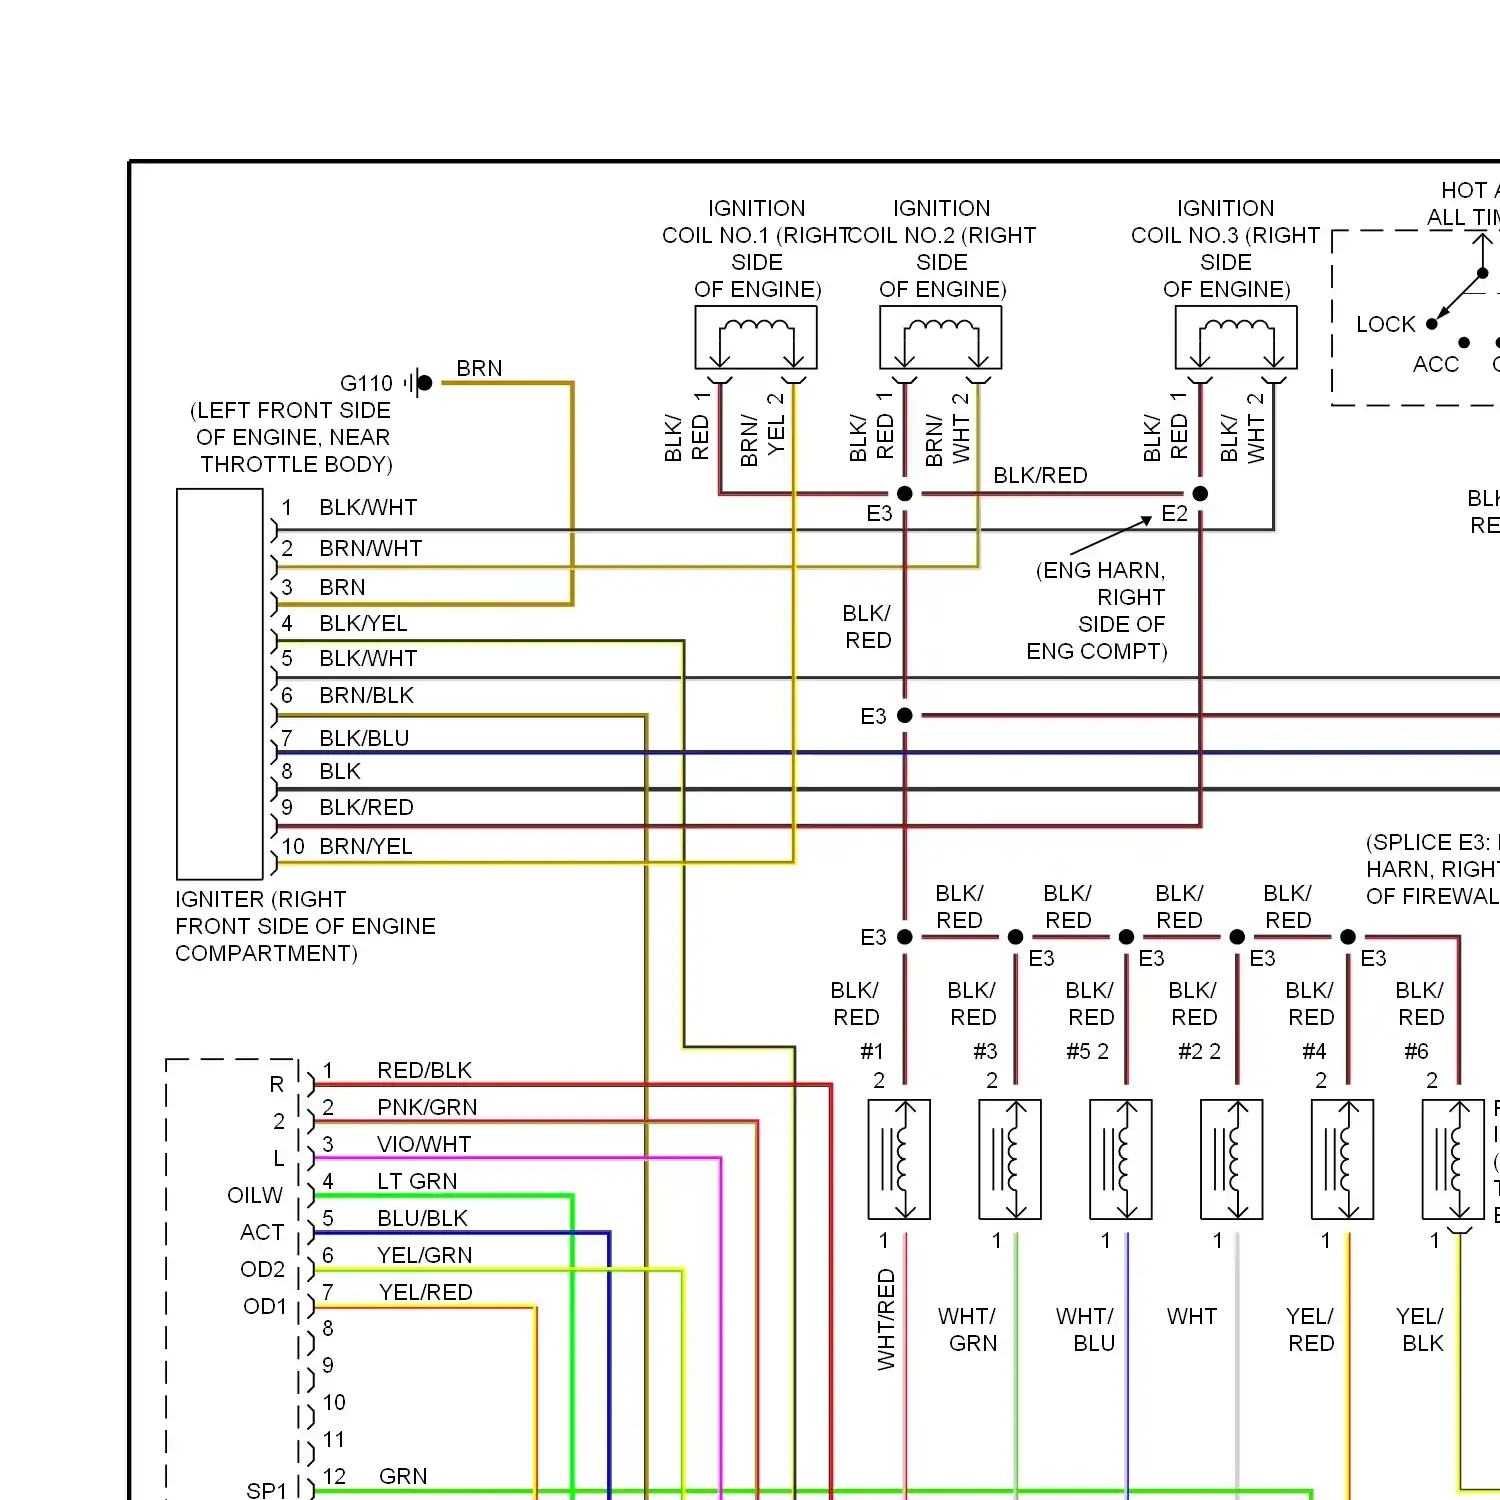
Task: Click the OD1 terminal label
Action: [265, 1306]
